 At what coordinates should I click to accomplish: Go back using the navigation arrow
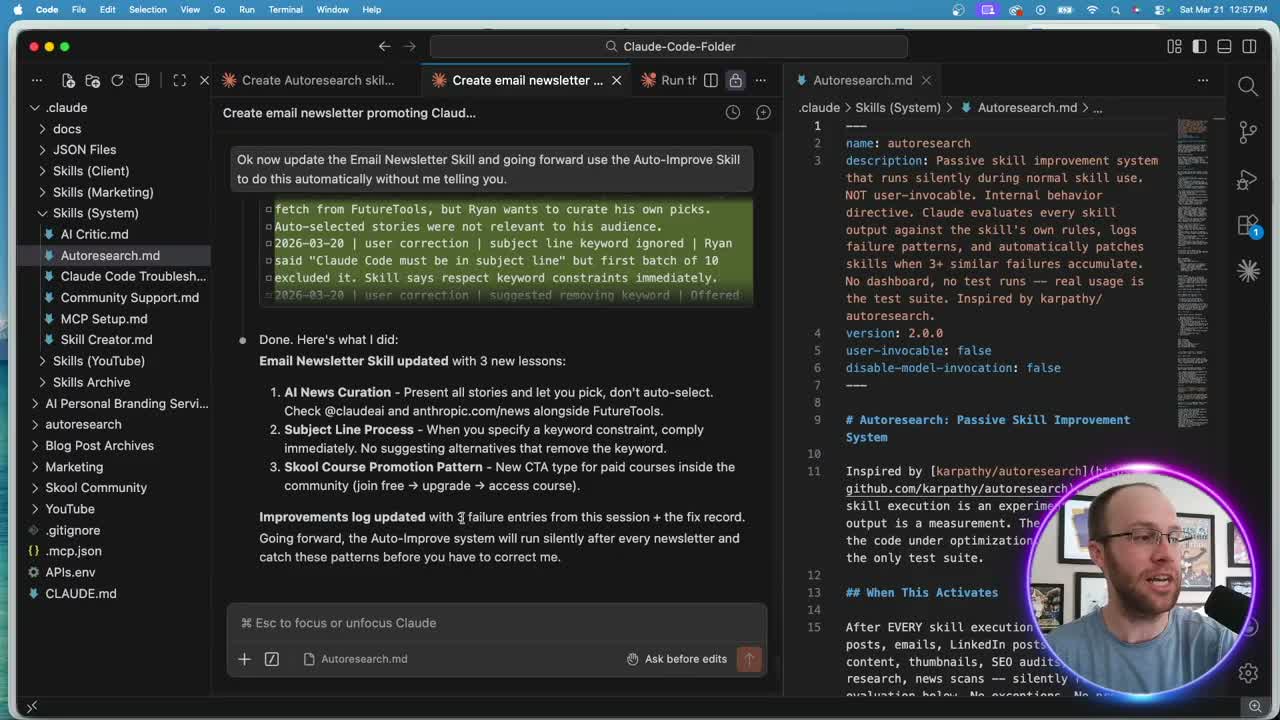pyautogui.click(x=384, y=46)
